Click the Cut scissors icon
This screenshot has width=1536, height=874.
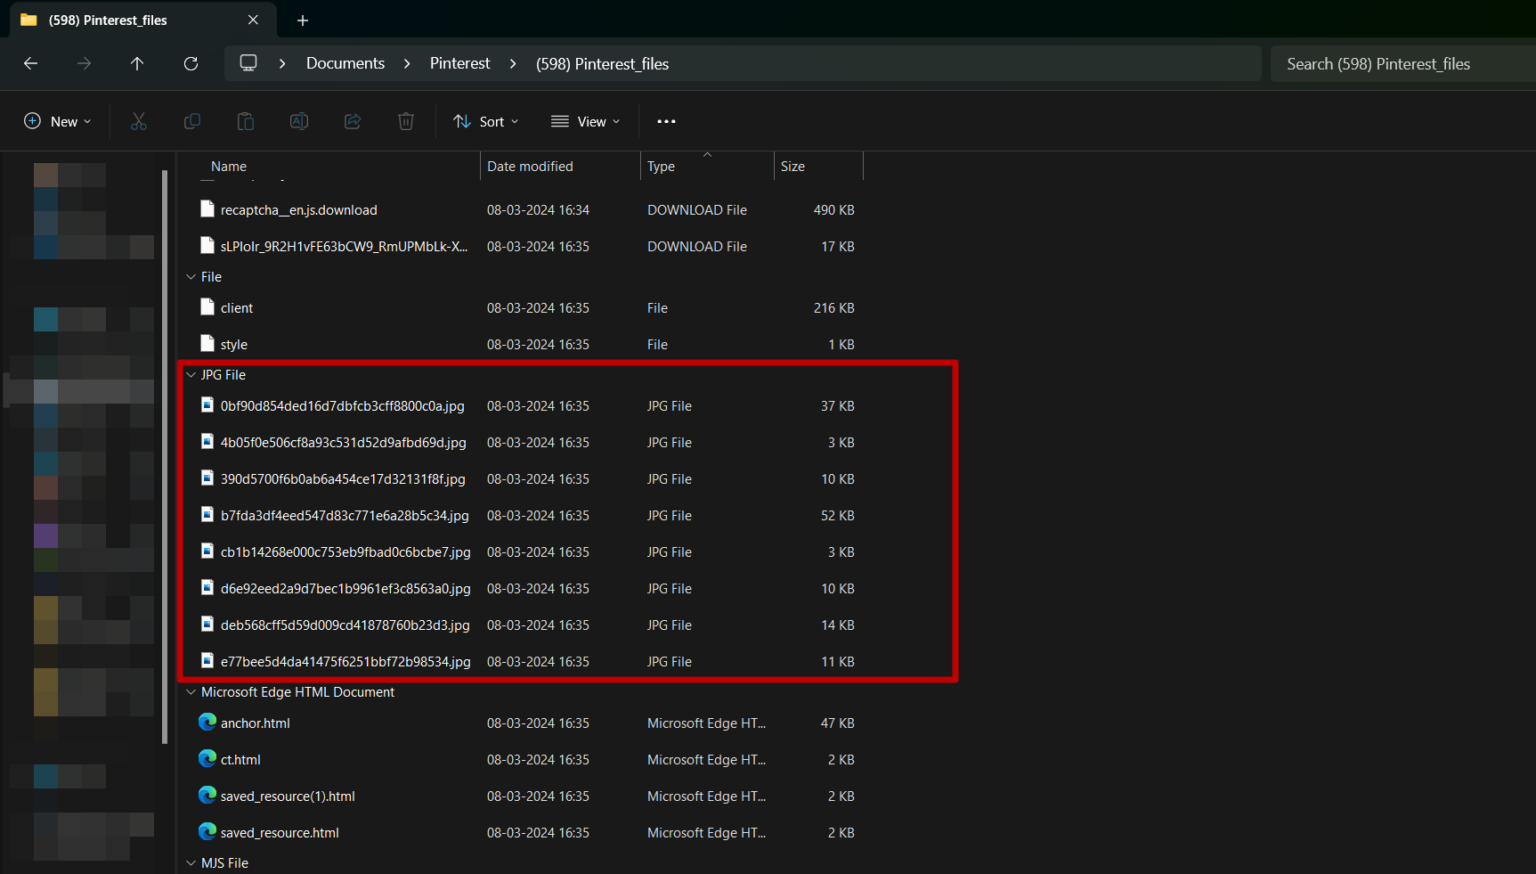click(x=139, y=121)
